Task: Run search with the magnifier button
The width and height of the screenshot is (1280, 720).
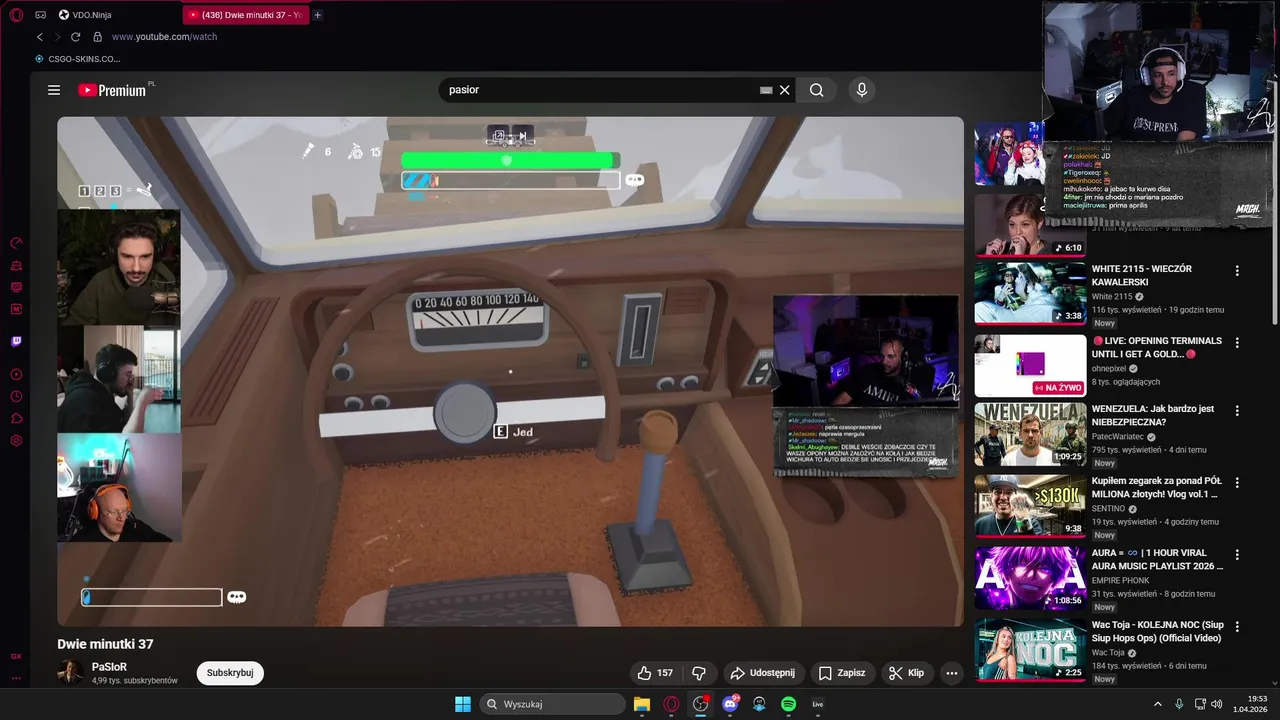Action: pos(817,90)
